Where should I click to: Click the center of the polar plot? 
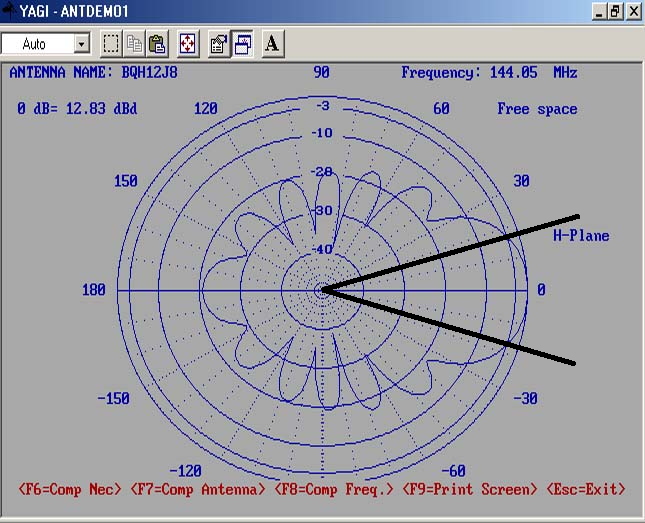click(322, 291)
